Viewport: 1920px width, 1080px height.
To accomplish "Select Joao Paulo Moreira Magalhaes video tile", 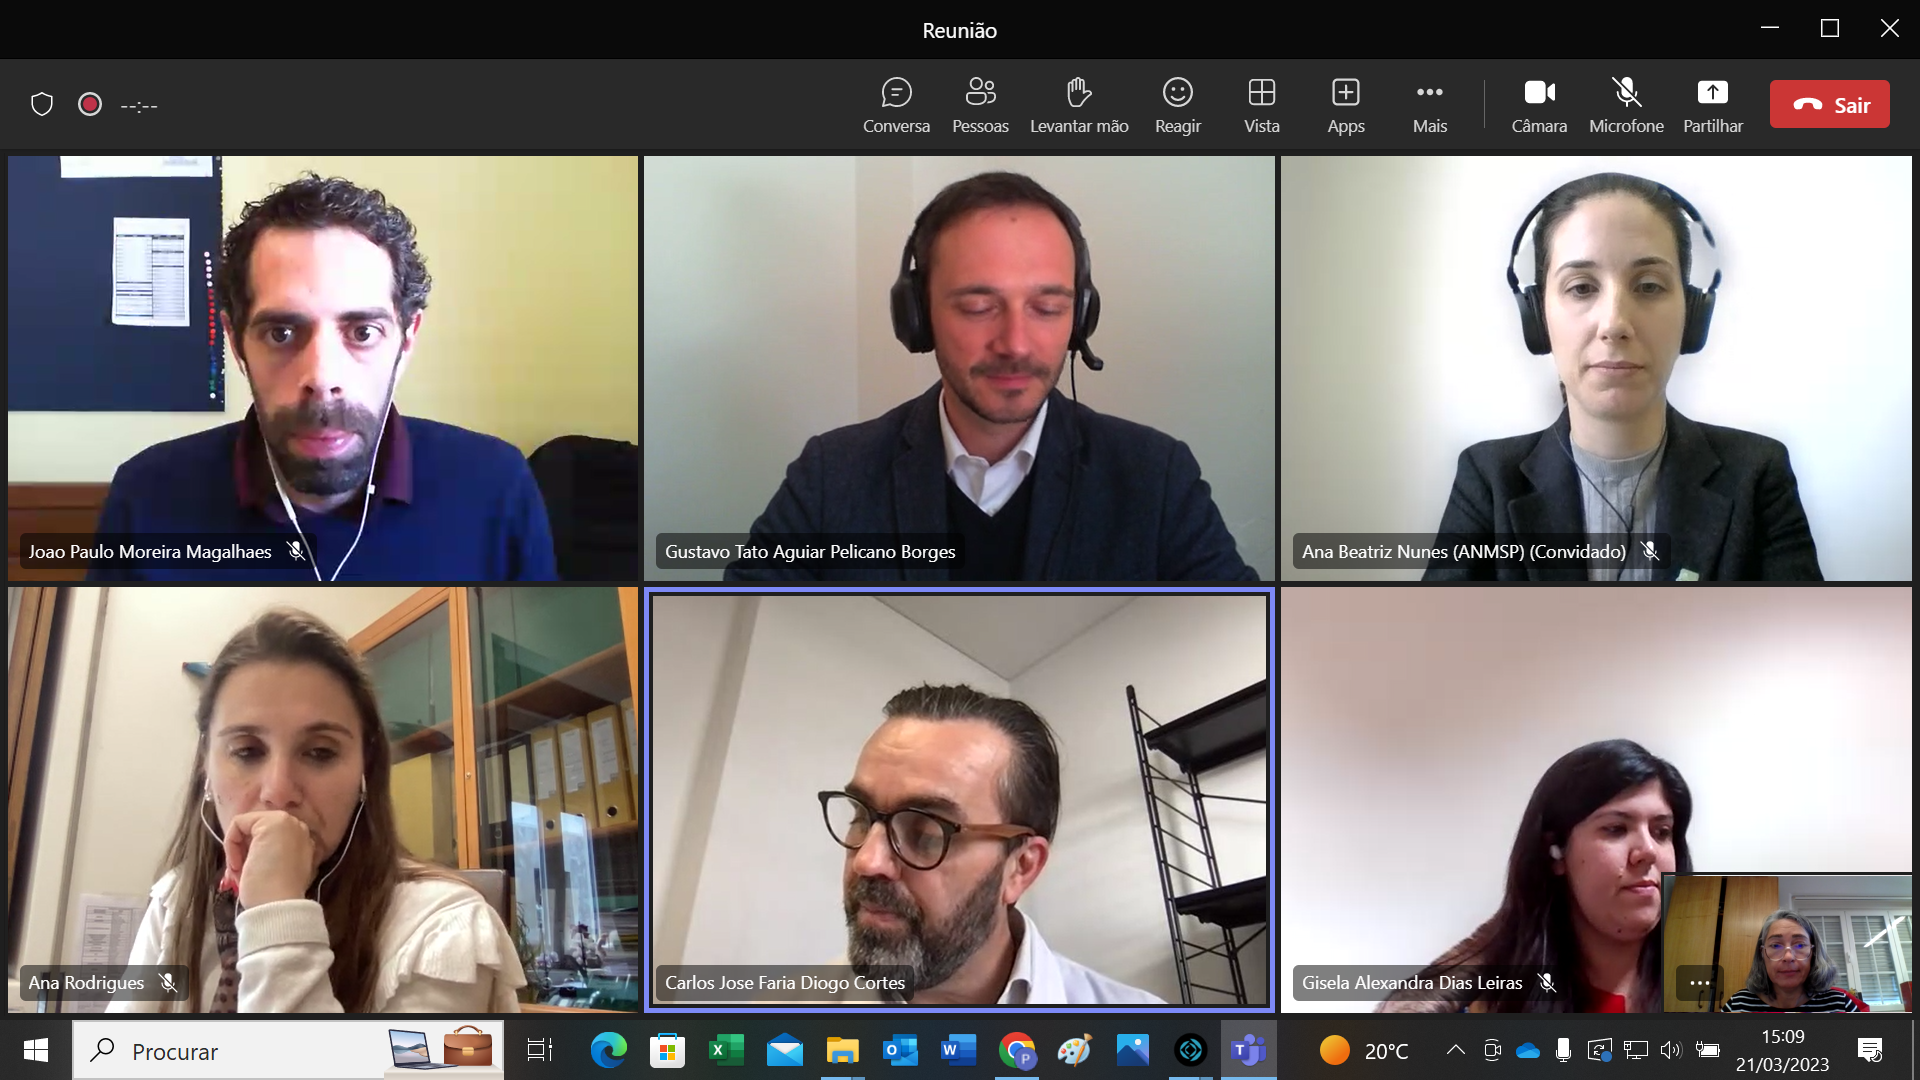I will 323,368.
